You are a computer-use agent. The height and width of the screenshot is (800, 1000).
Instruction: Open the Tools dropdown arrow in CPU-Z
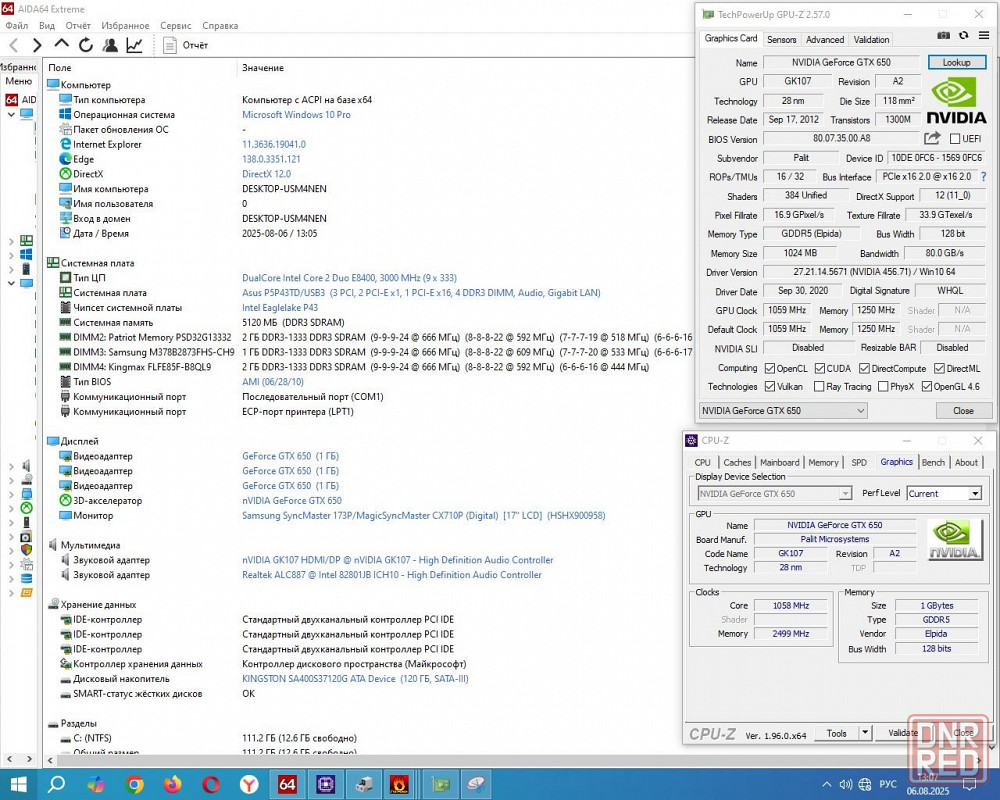click(x=865, y=733)
